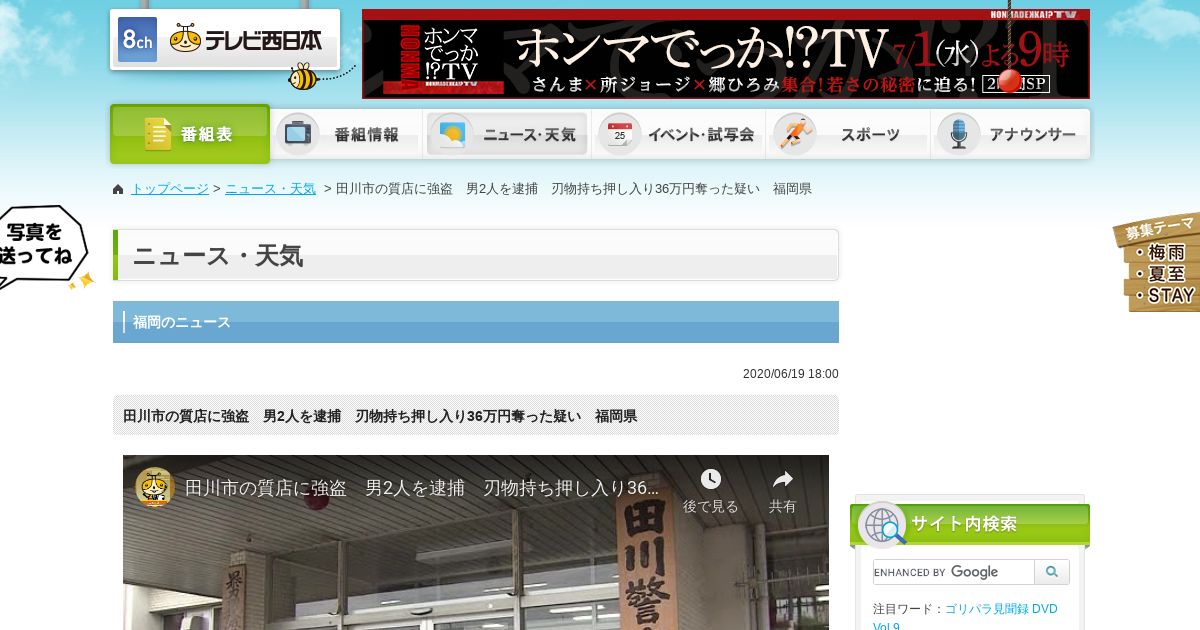This screenshot has width=1200, height=630.
Task: Click the yellow notepad 番組表 icon
Action: click(x=158, y=134)
